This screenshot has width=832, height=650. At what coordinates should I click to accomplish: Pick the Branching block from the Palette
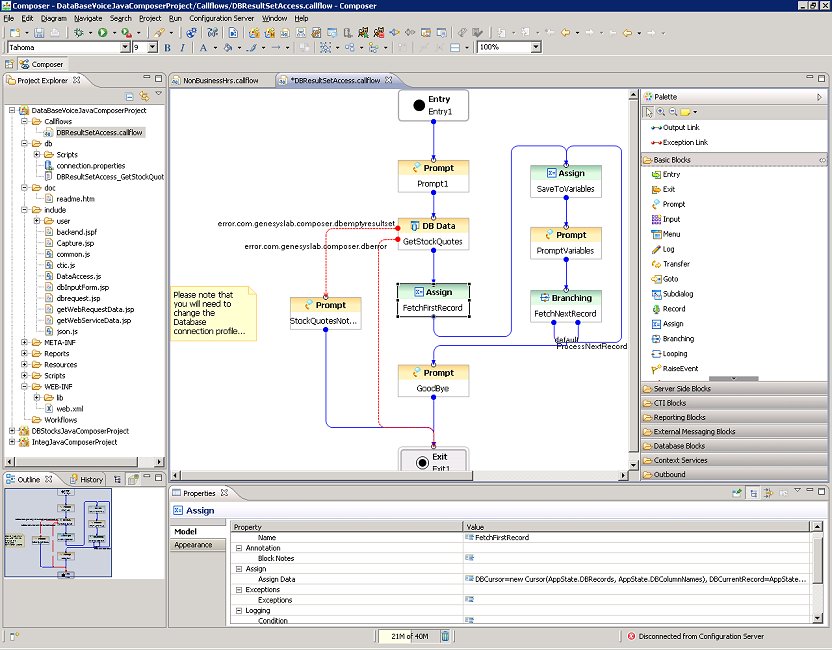point(677,339)
